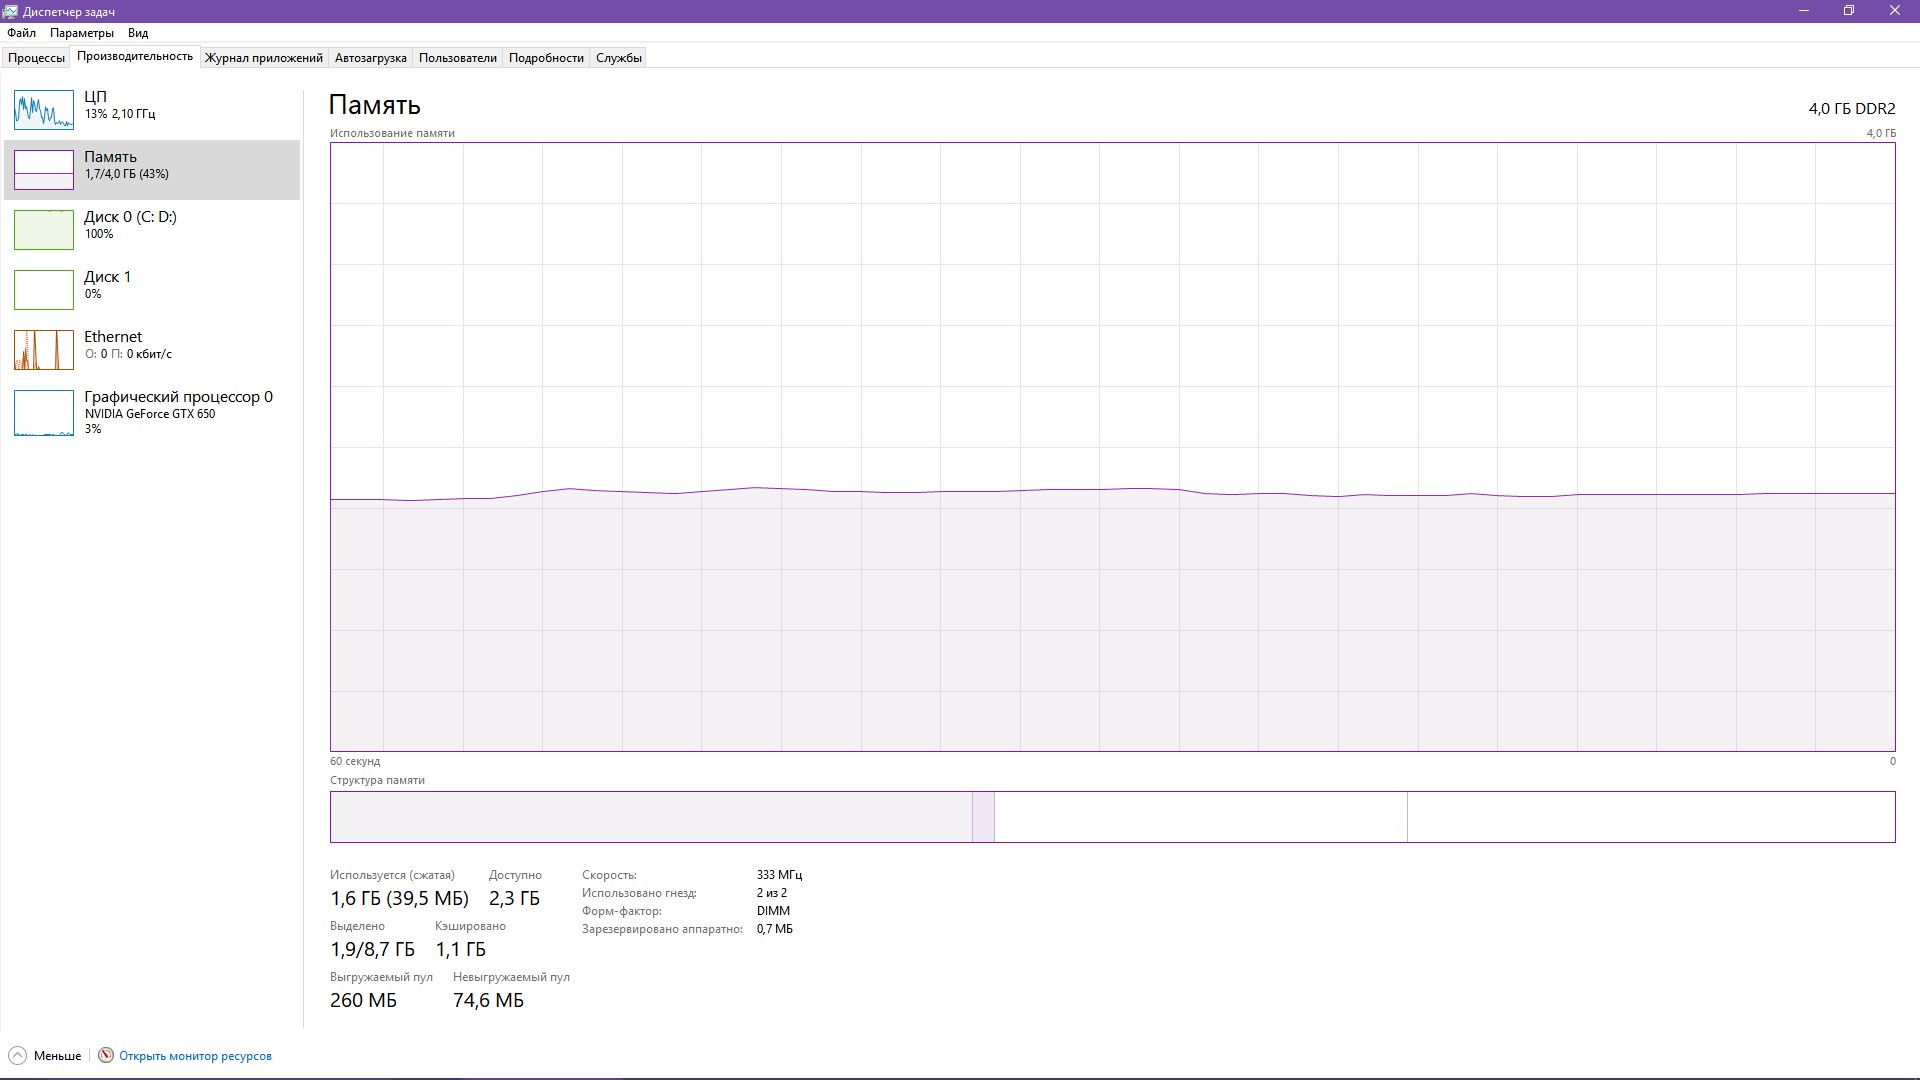1920x1080 pixels.
Task: Switch to the Службы tab
Action: point(619,58)
